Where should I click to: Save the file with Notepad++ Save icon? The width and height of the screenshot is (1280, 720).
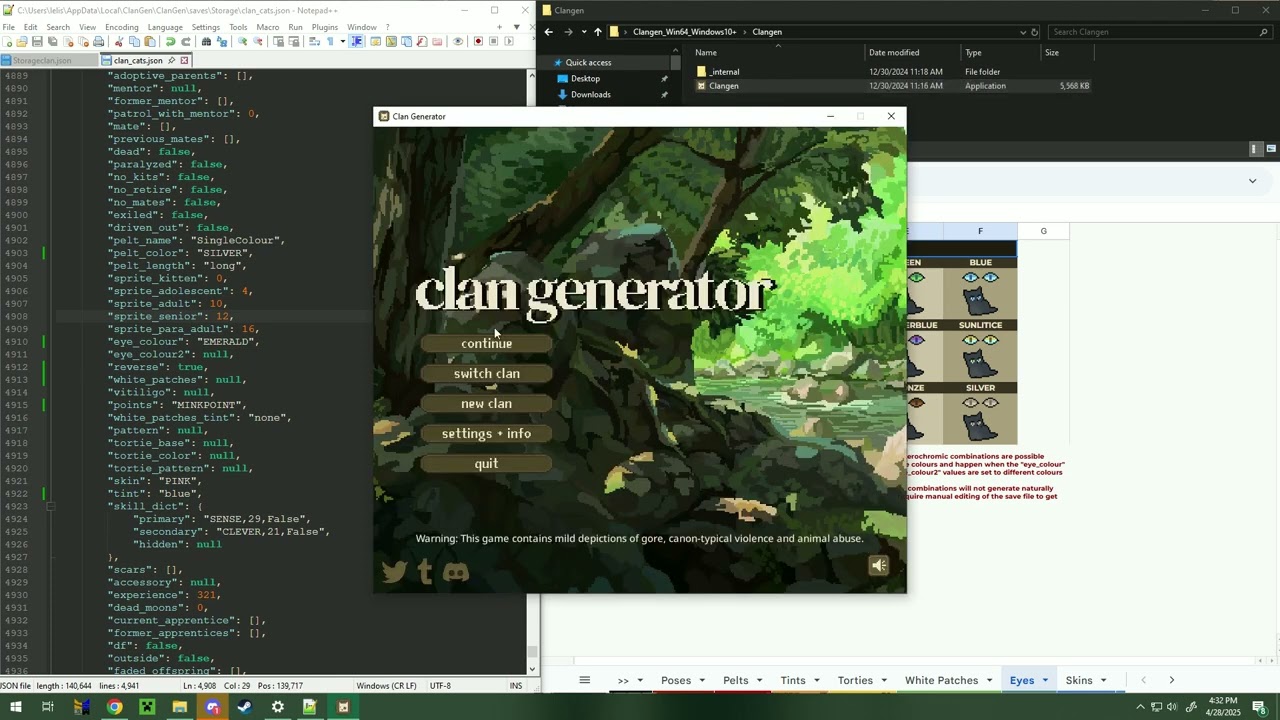click(37, 41)
